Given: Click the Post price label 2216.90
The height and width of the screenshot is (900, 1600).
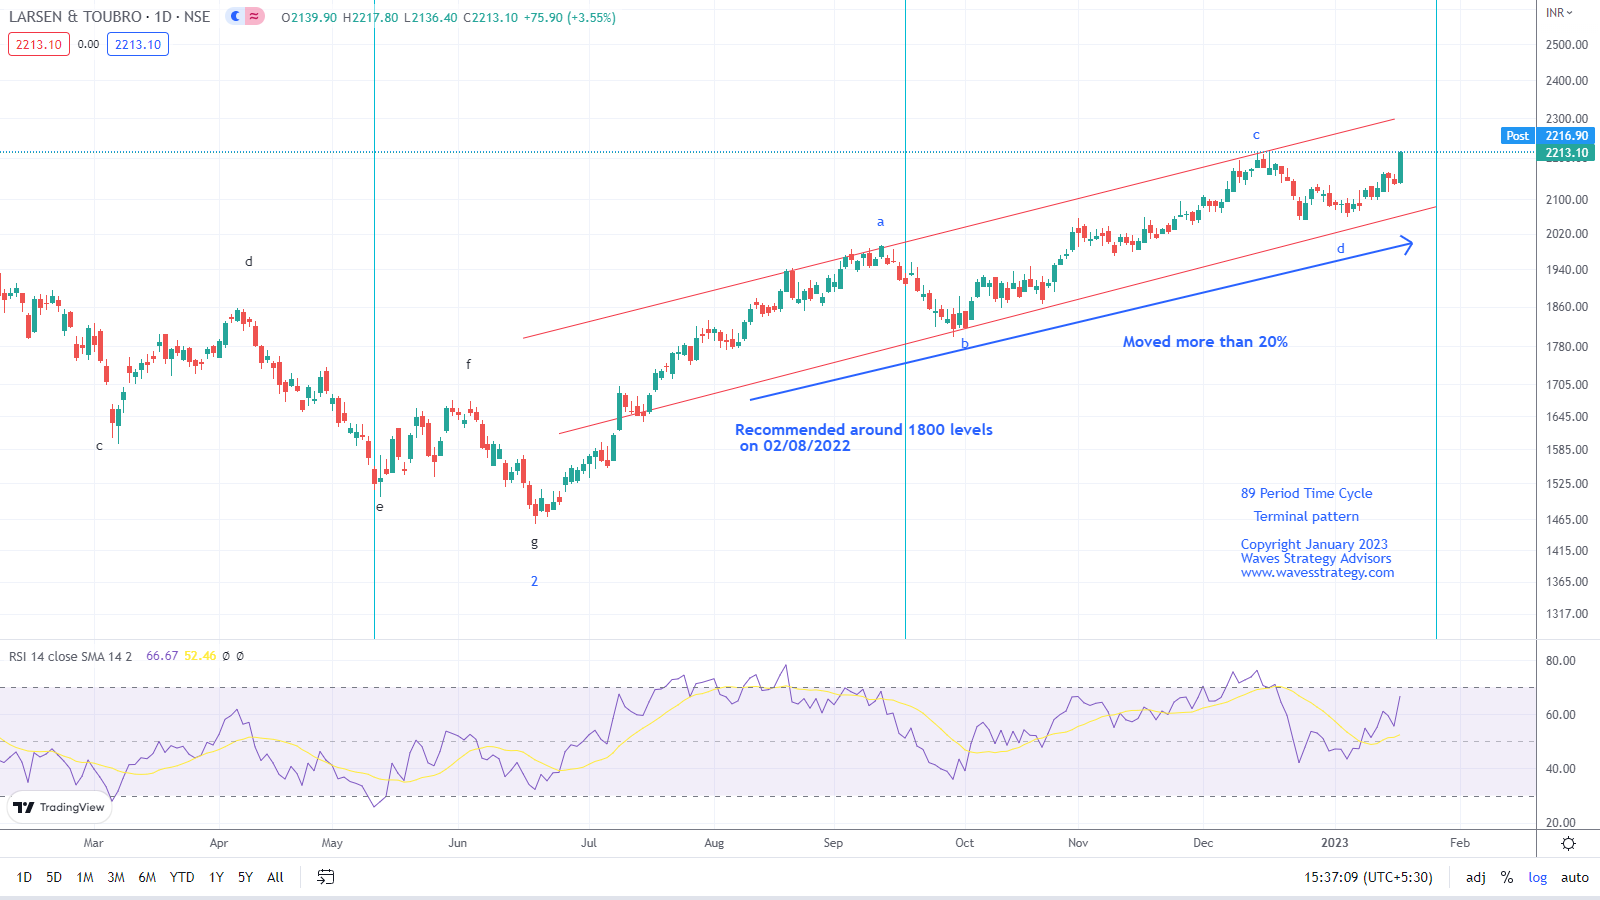Looking at the screenshot, I should pos(1547,136).
